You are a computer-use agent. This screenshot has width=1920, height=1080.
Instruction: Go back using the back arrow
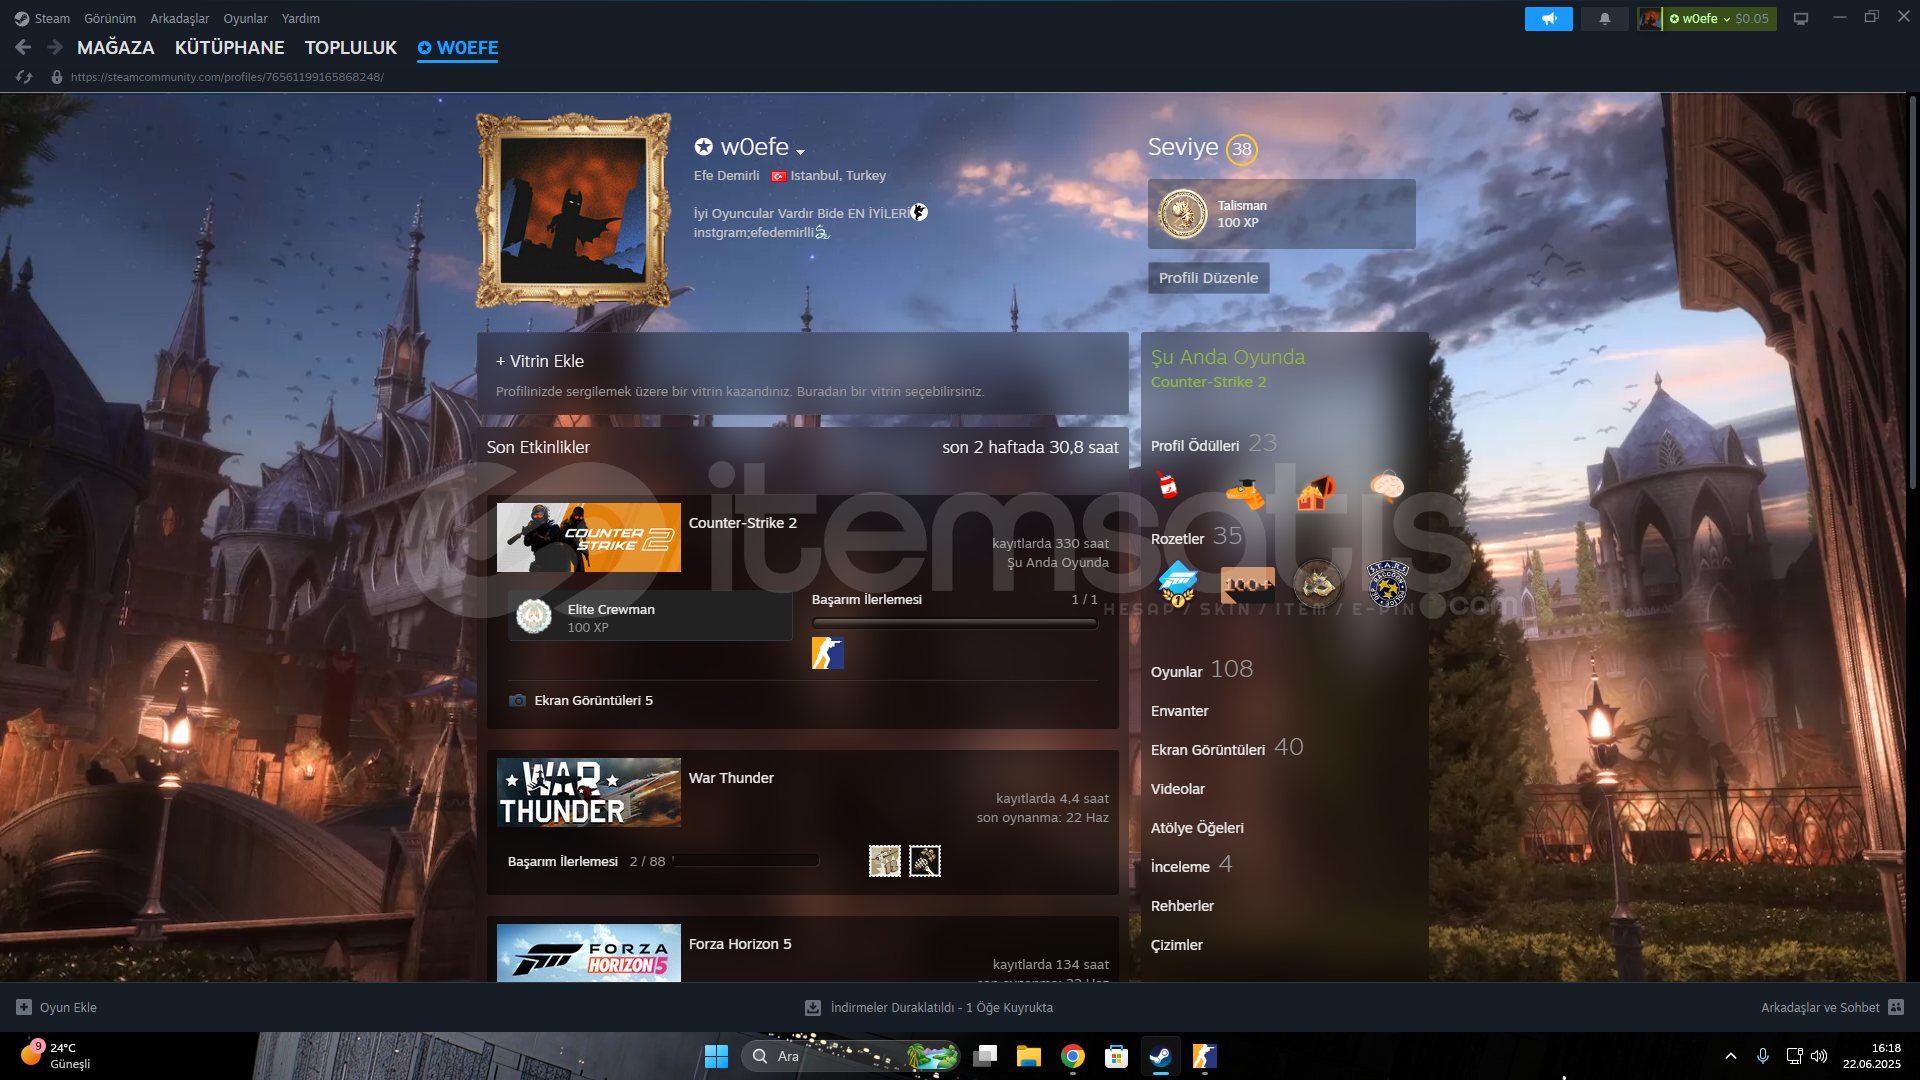23,47
